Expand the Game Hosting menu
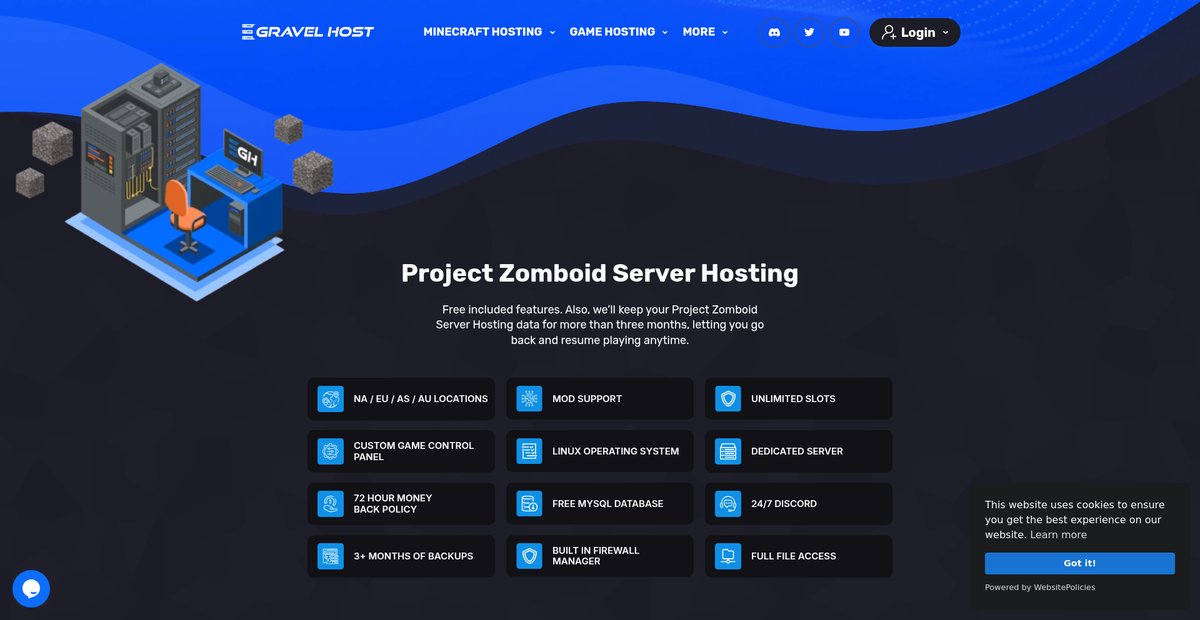 (619, 32)
